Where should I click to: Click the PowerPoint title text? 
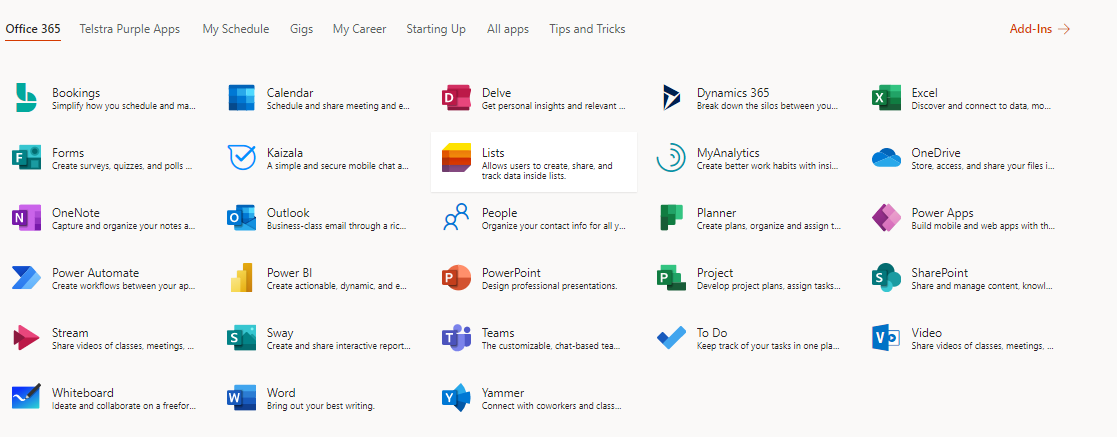point(511,273)
